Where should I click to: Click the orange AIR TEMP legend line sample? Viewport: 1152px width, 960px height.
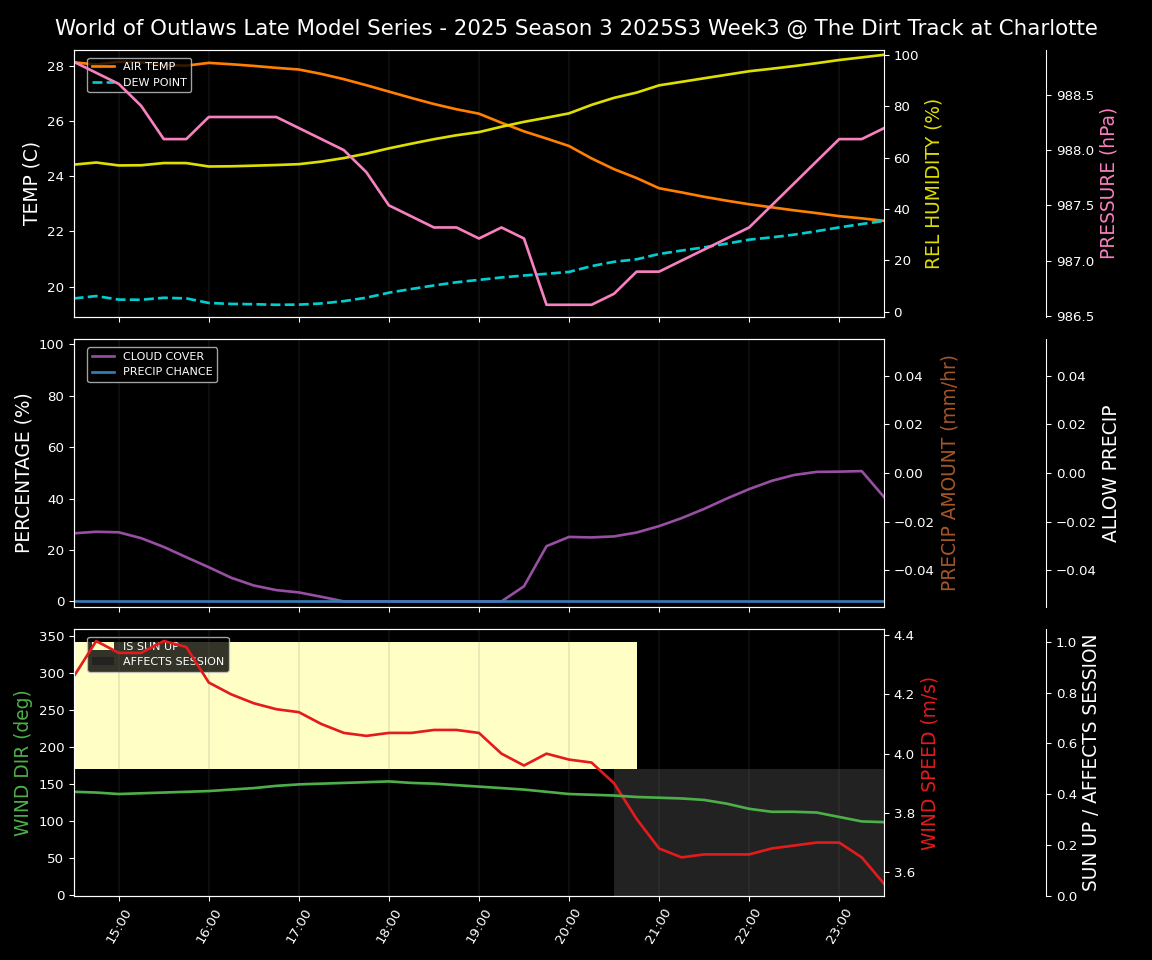104,67
